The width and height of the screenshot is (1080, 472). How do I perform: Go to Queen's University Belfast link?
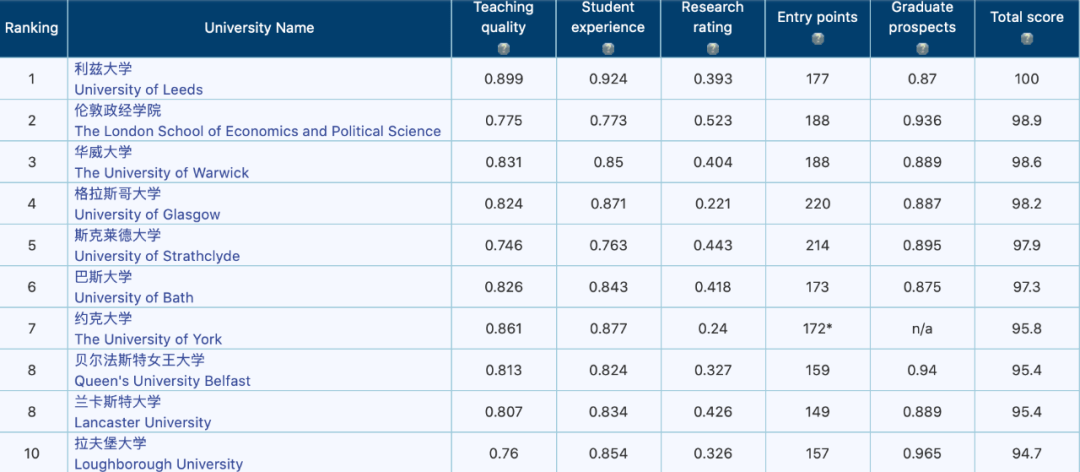click(x=162, y=381)
